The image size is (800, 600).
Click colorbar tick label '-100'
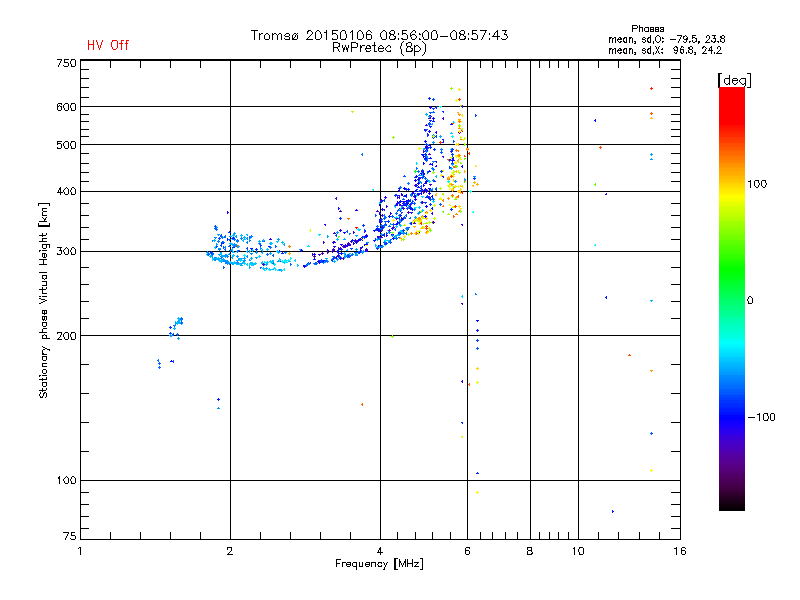761,417
